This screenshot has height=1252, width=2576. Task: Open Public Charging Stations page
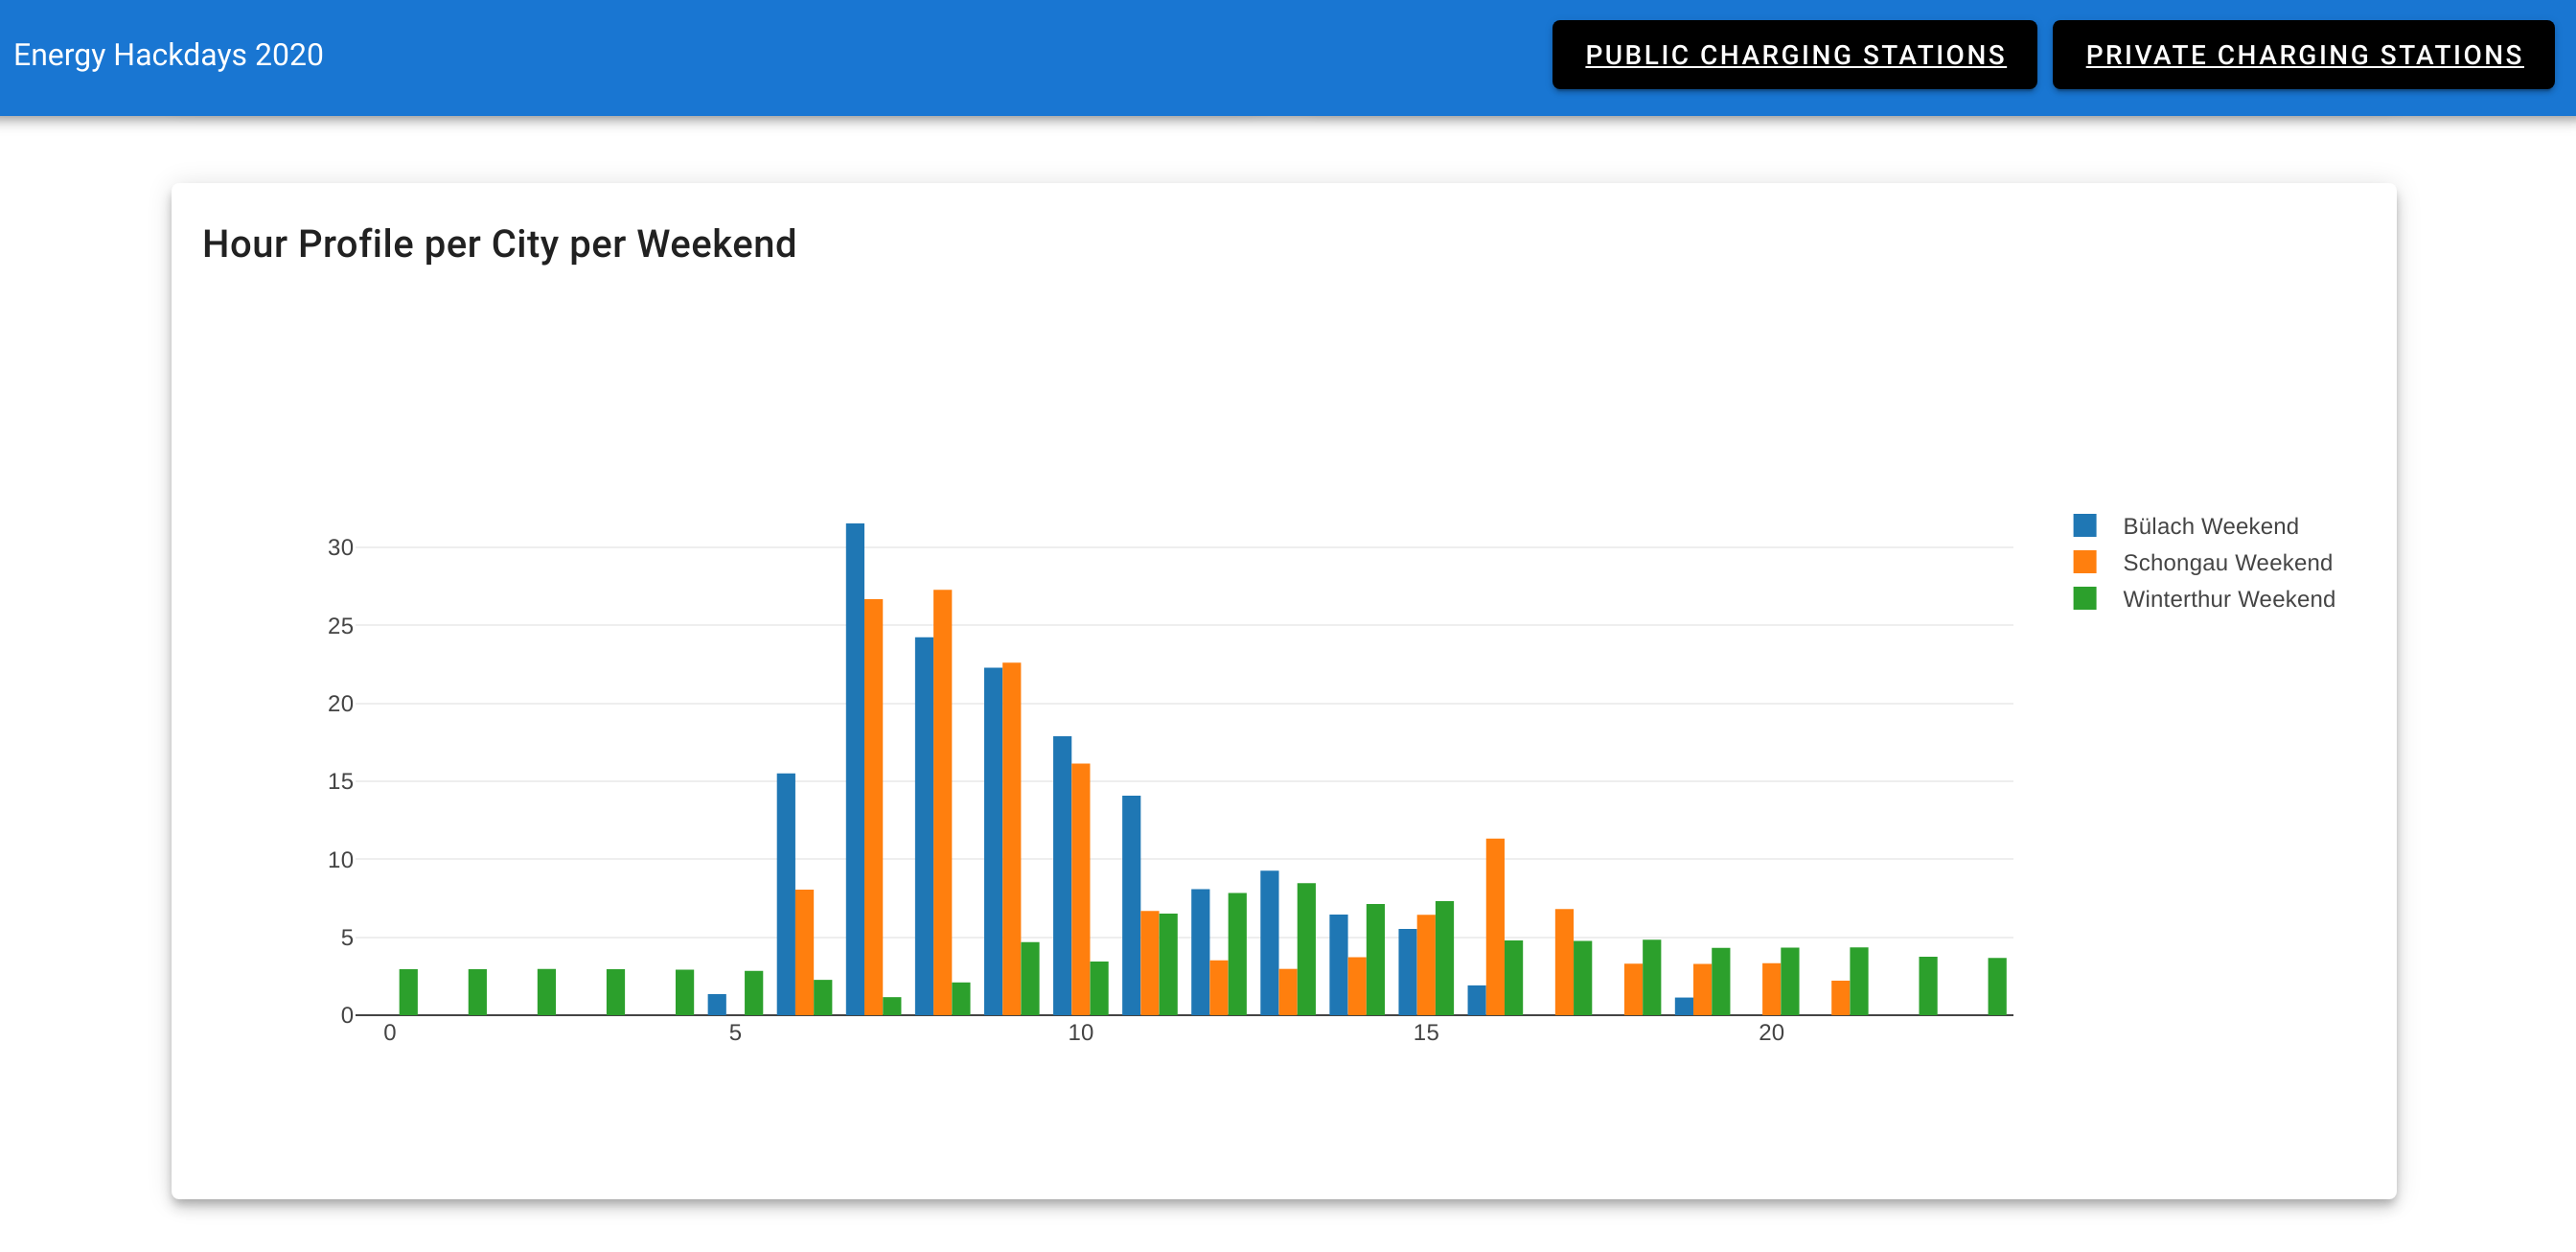pos(1794,55)
